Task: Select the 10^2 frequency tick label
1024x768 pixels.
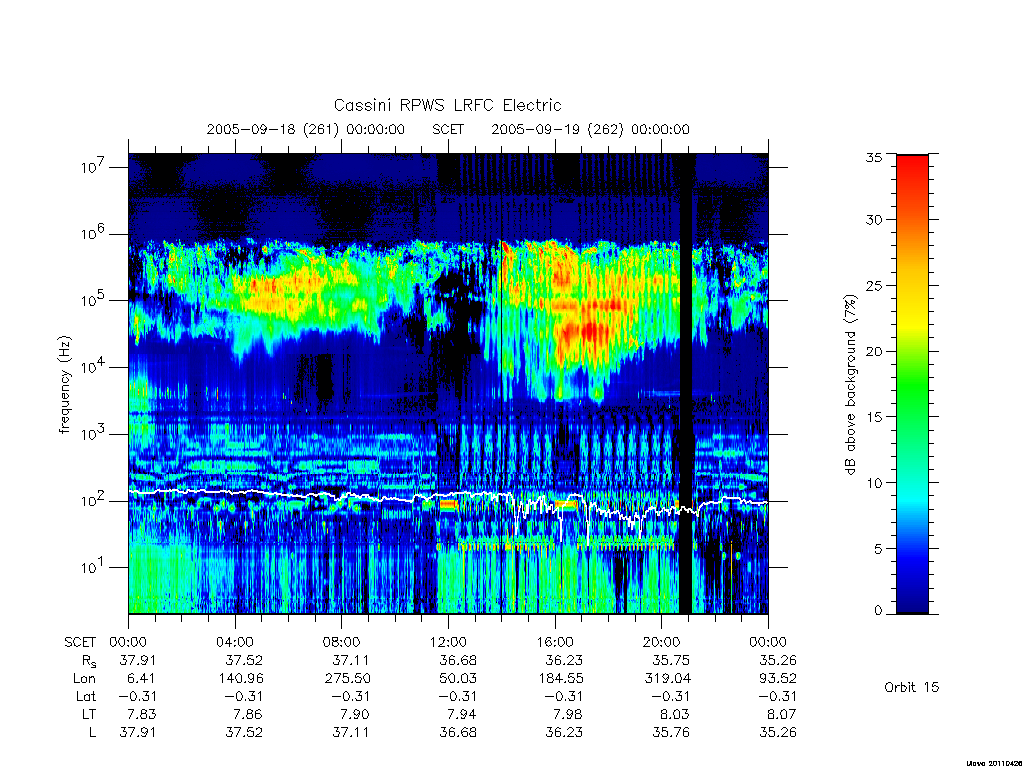Action: 93,501
